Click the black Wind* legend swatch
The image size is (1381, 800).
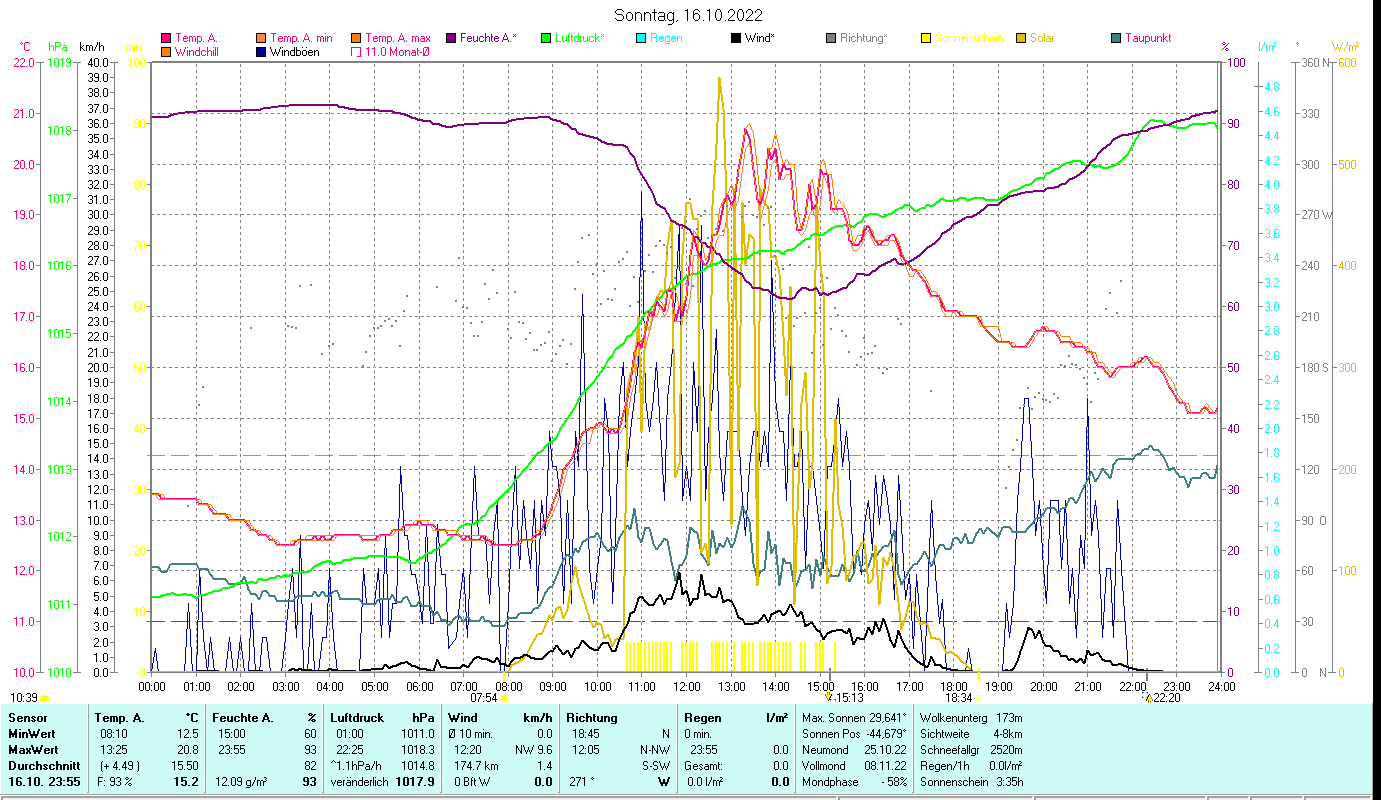(736, 38)
